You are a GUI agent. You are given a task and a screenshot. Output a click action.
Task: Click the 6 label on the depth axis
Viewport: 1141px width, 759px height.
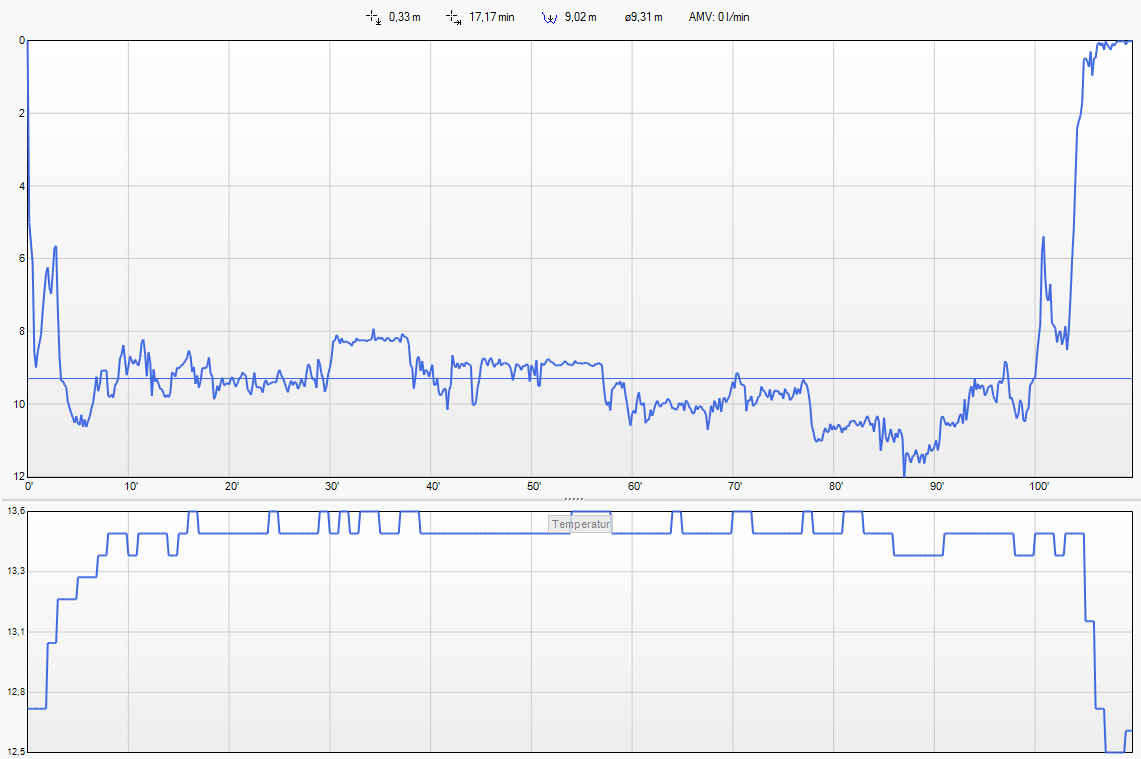pos(21,259)
